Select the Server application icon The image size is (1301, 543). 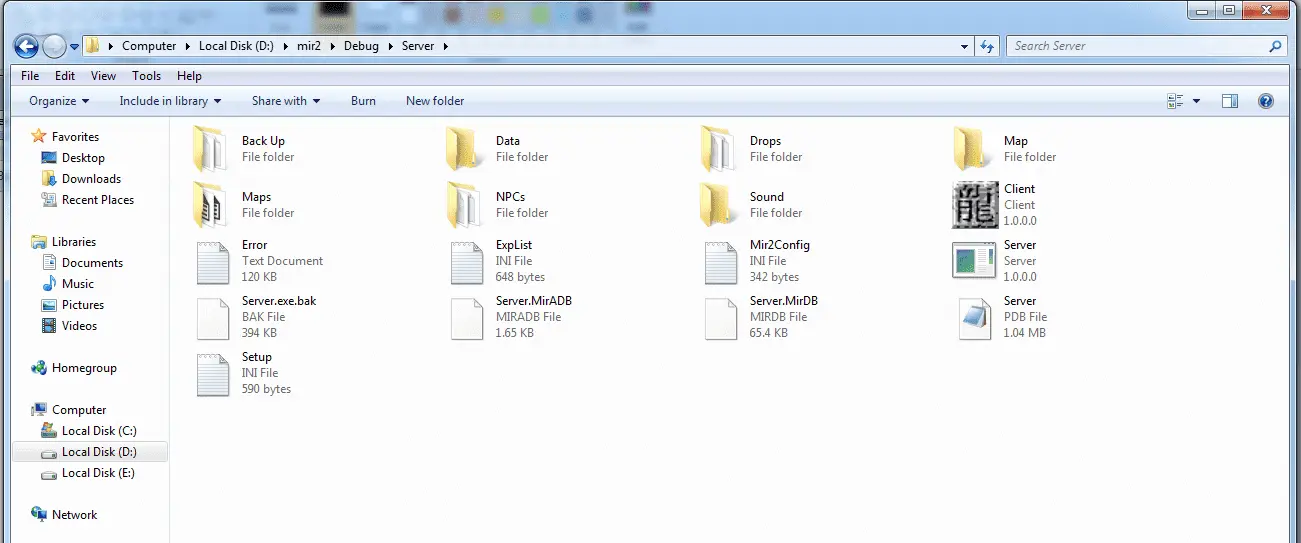point(974,261)
